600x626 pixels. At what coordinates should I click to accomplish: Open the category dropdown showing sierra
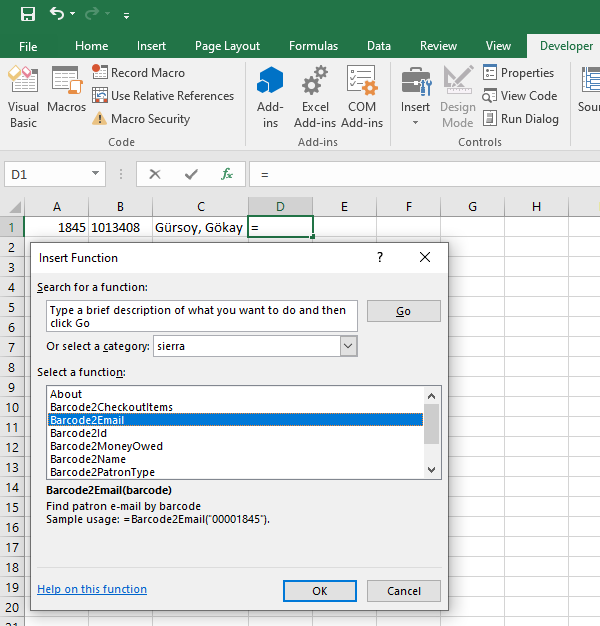[349, 346]
